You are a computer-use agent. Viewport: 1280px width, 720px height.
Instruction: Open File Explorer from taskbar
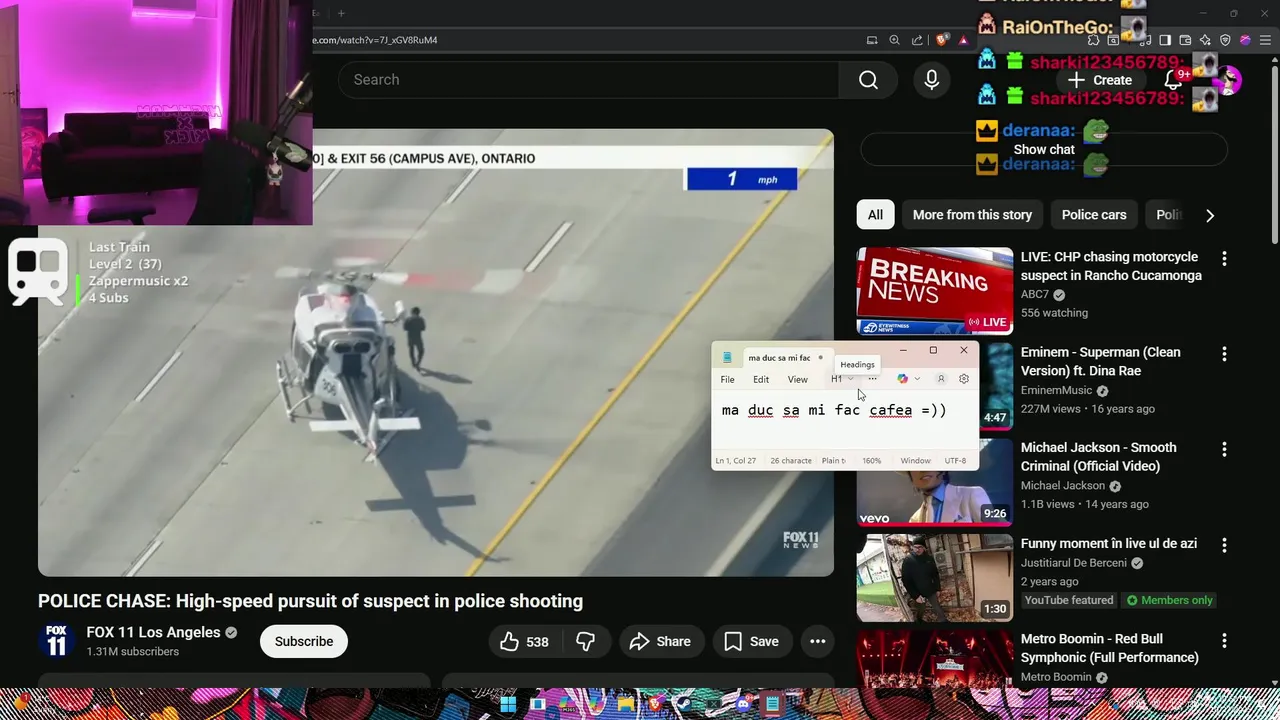click(x=626, y=704)
